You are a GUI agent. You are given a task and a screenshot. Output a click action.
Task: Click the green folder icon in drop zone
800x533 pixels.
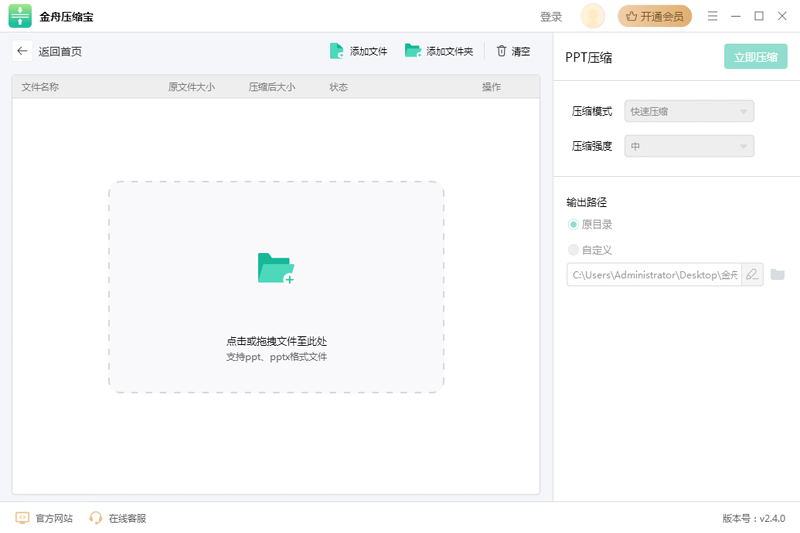point(276,268)
